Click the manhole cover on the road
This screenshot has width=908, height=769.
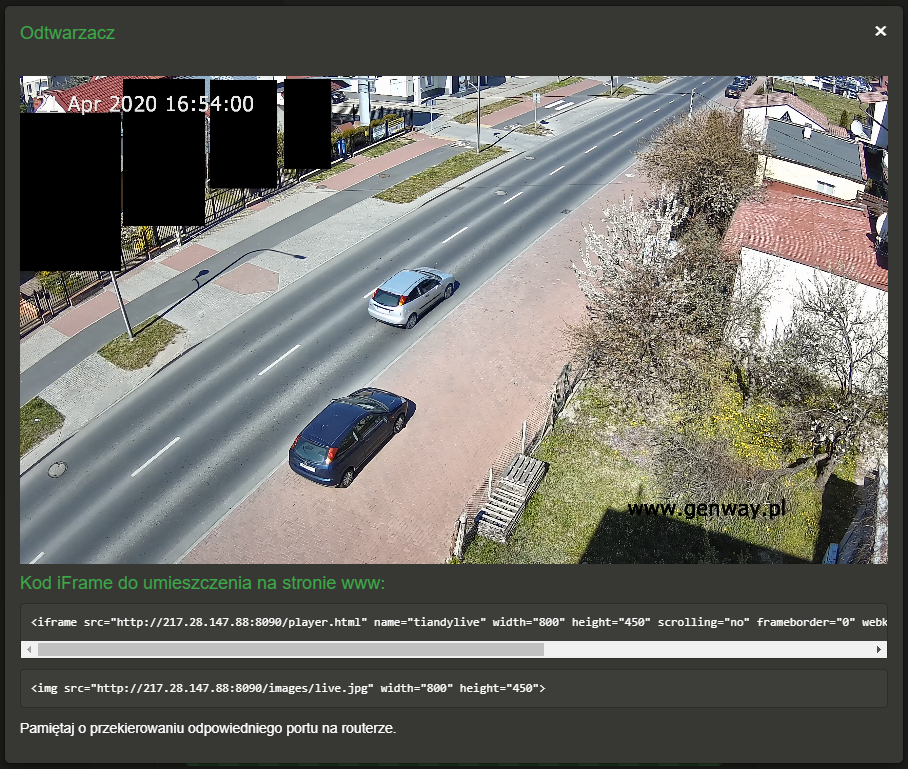pyautogui.click(x=59, y=467)
